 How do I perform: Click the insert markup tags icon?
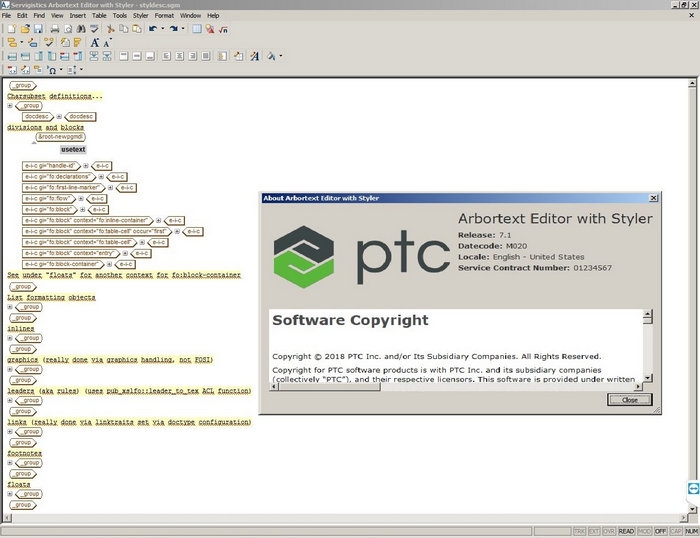click(12, 42)
